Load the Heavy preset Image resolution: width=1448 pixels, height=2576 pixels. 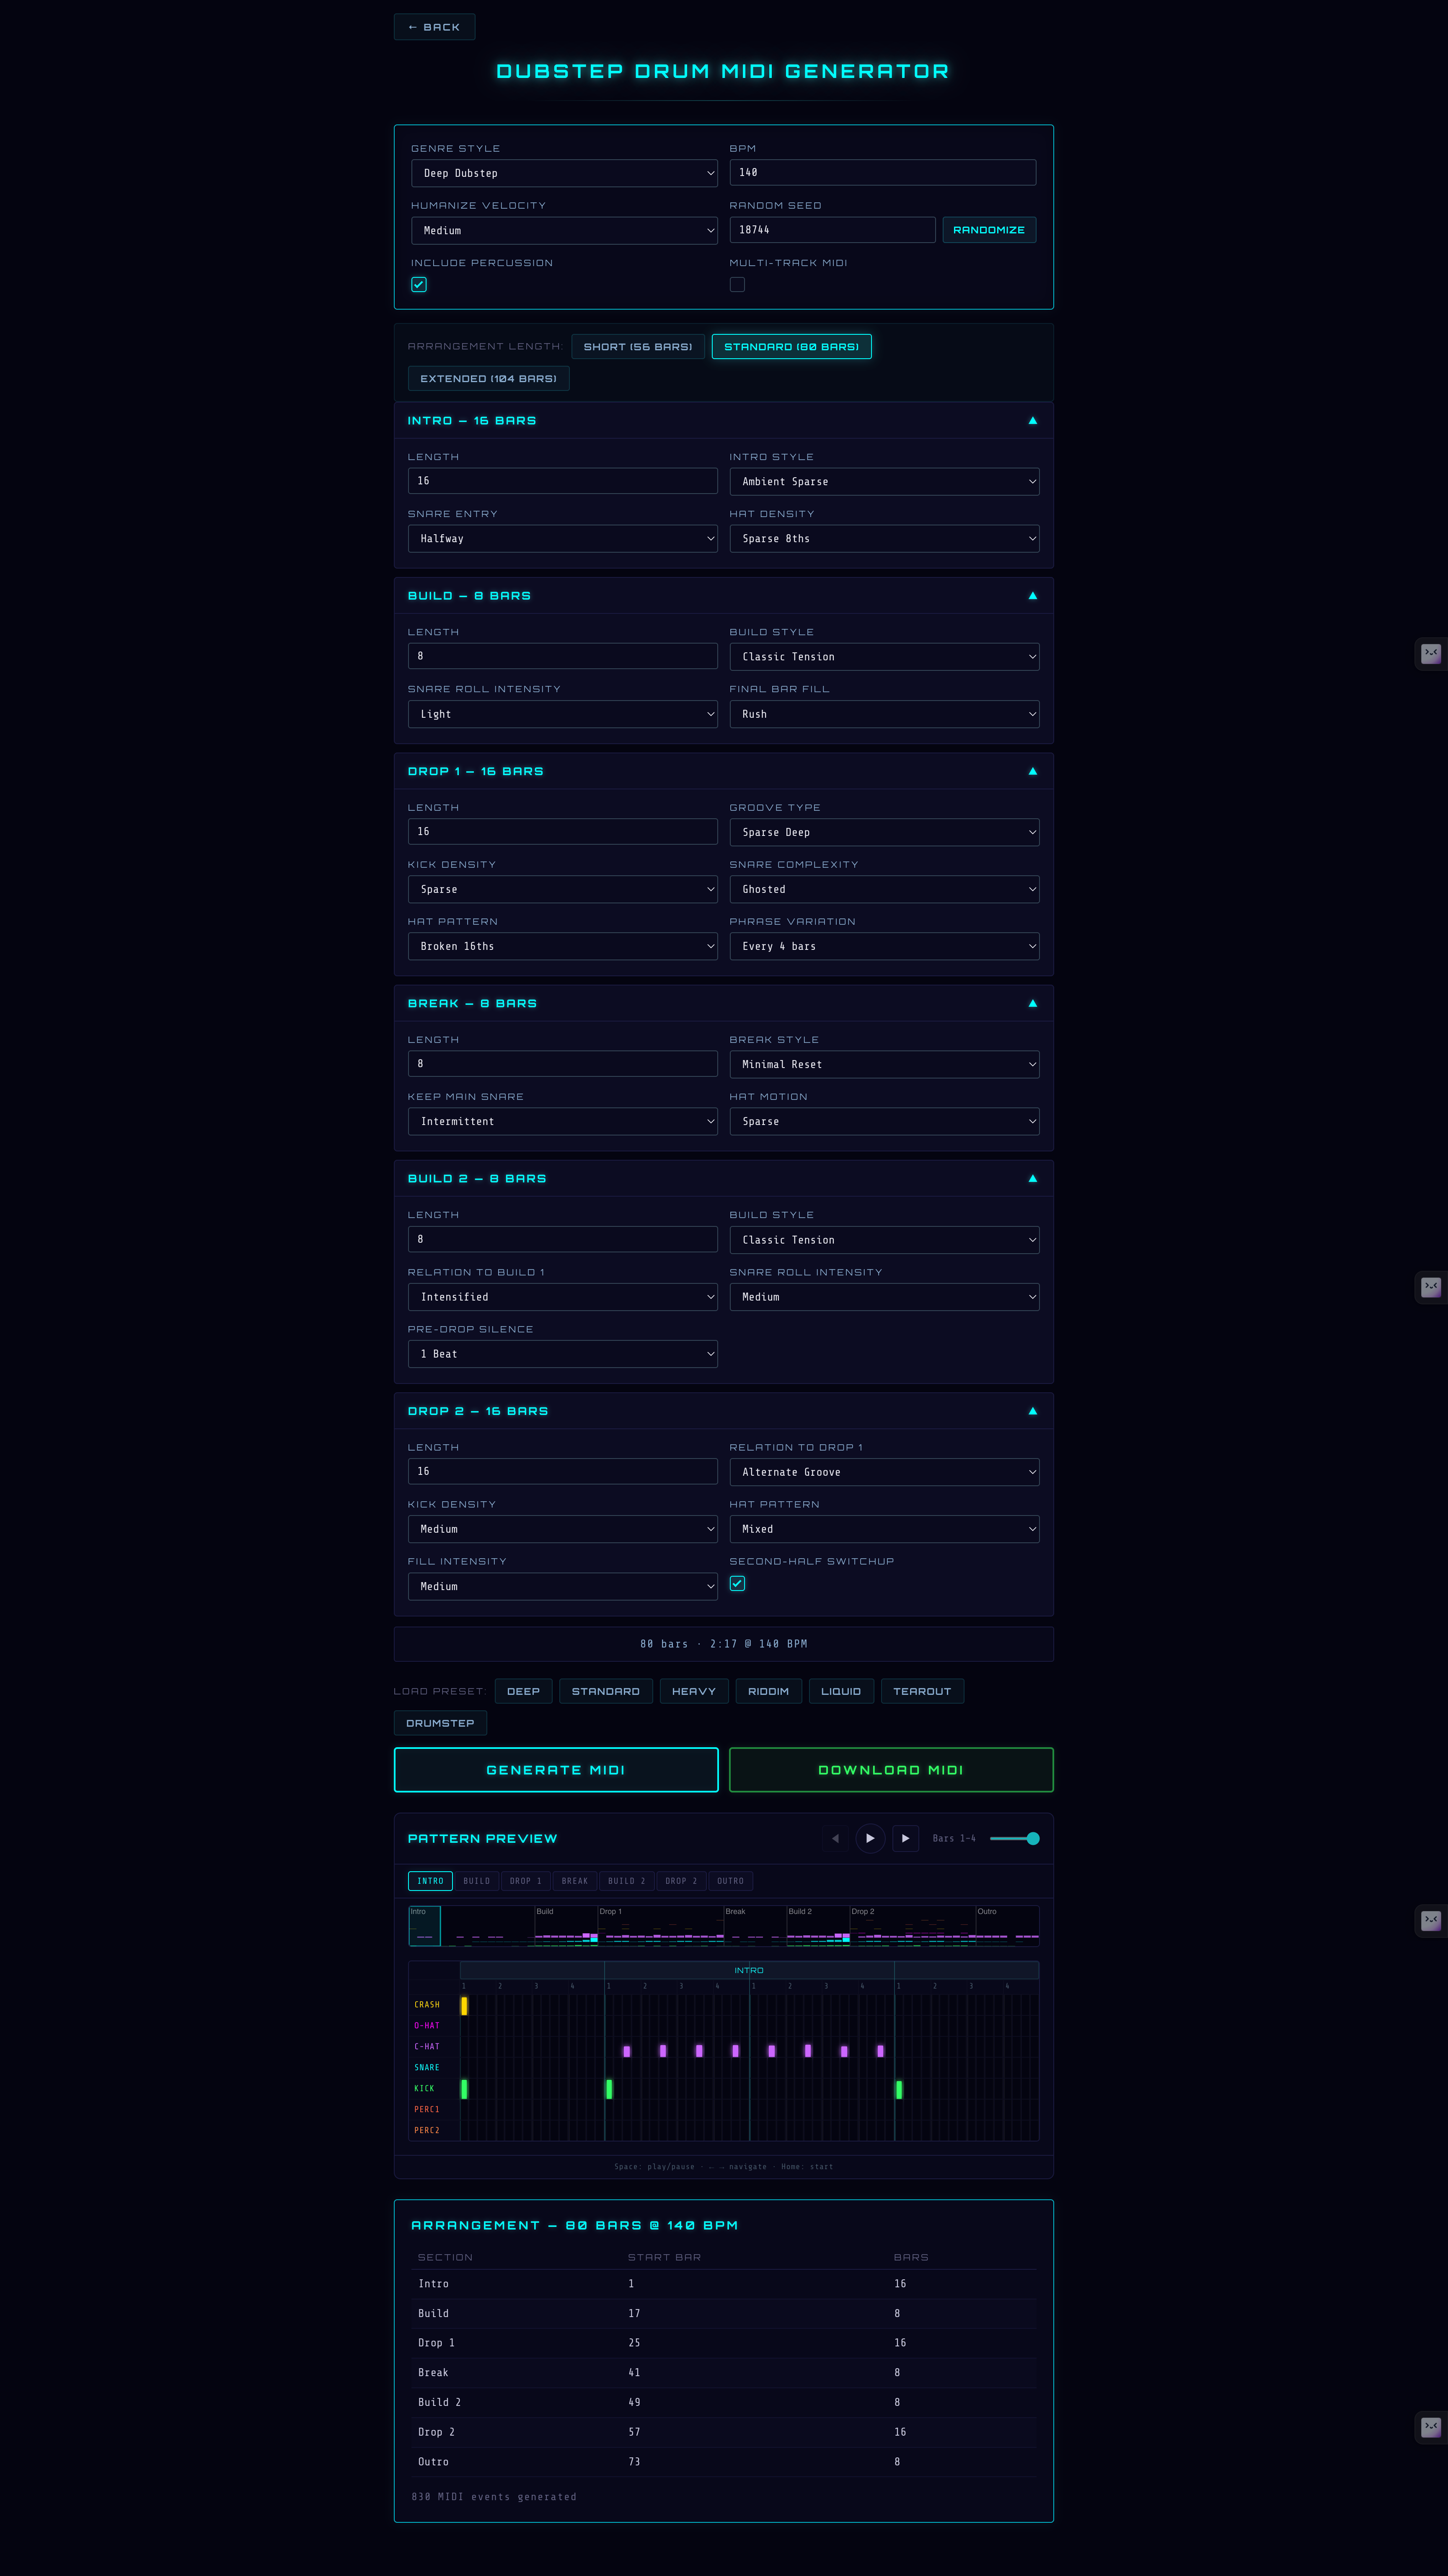coord(694,1691)
